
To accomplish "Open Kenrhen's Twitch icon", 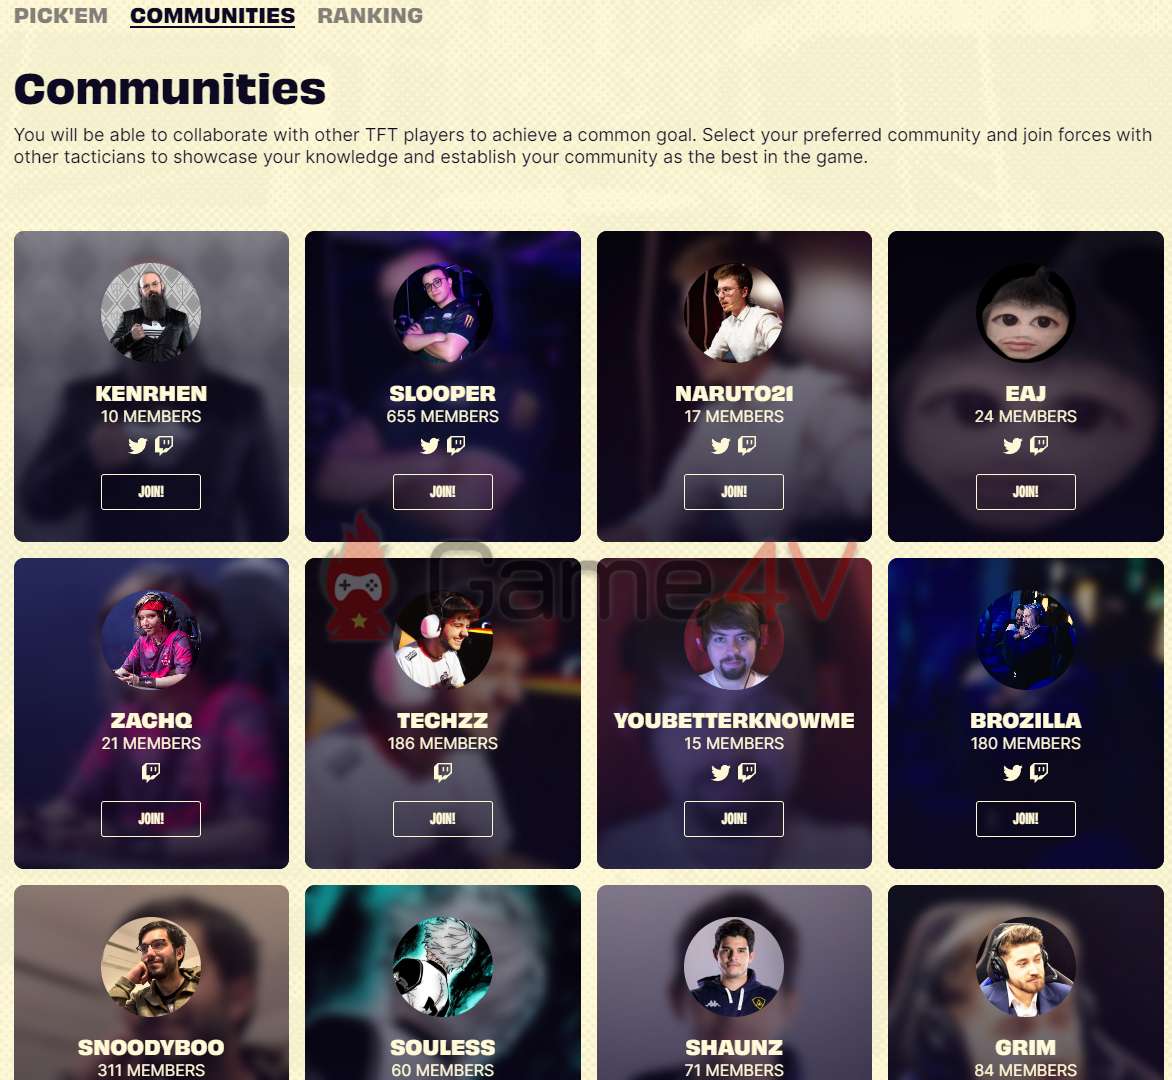I will click(164, 446).
